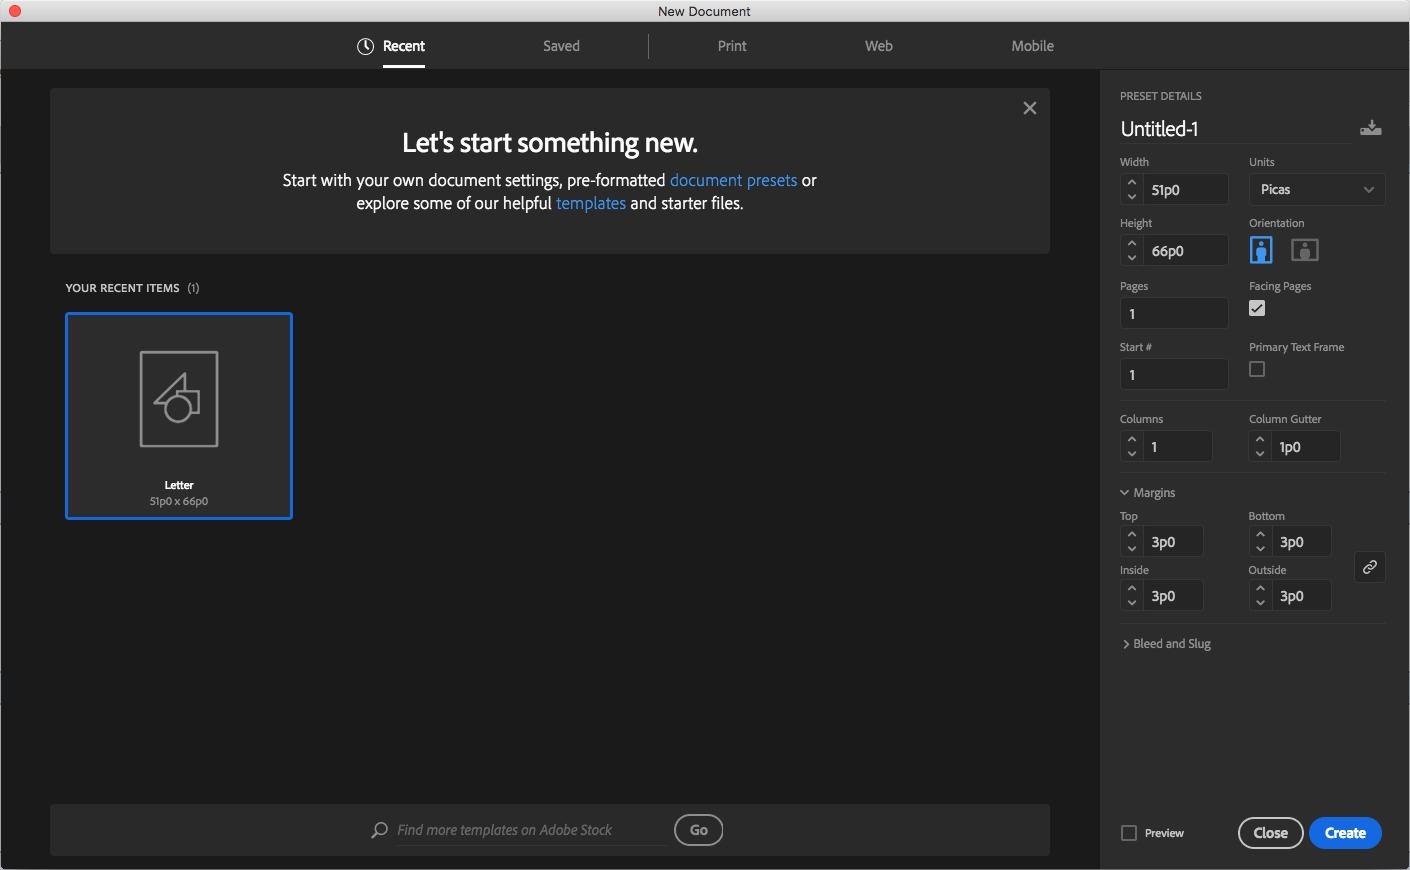
Task: Click the Top margin stepper arrows
Action: (1132, 541)
